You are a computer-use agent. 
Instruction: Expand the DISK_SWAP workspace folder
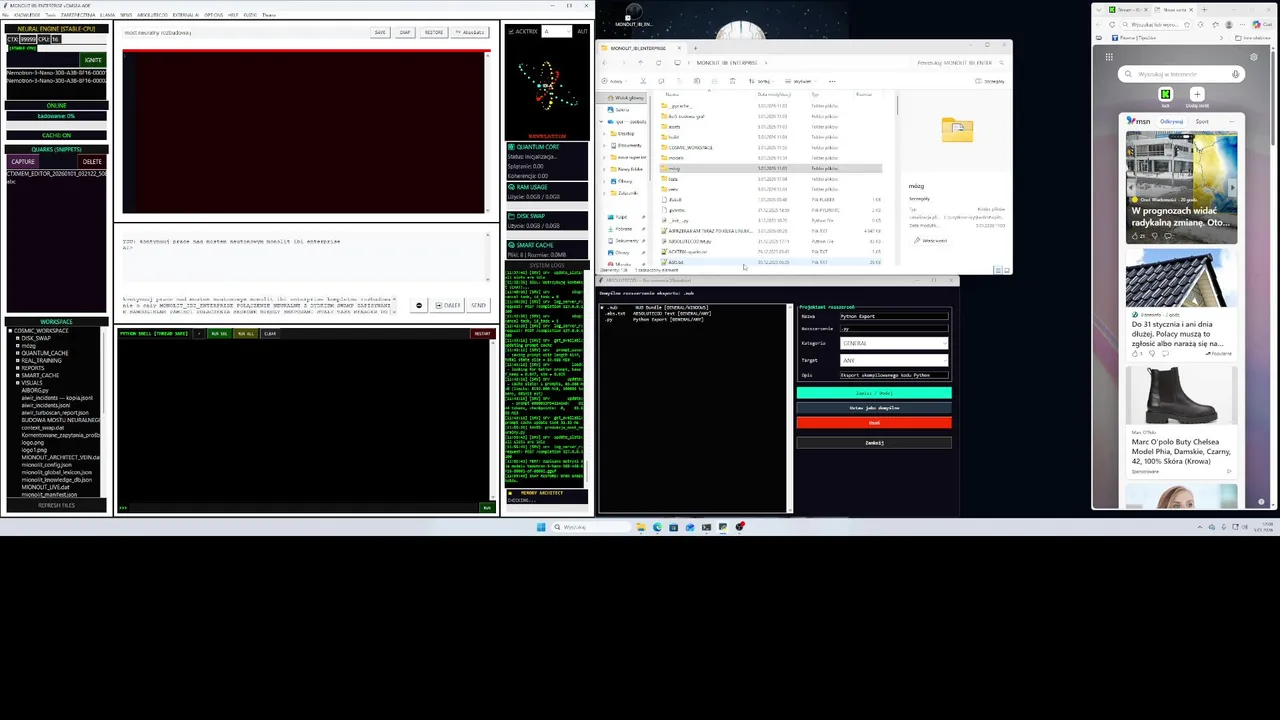(x=18, y=338)
